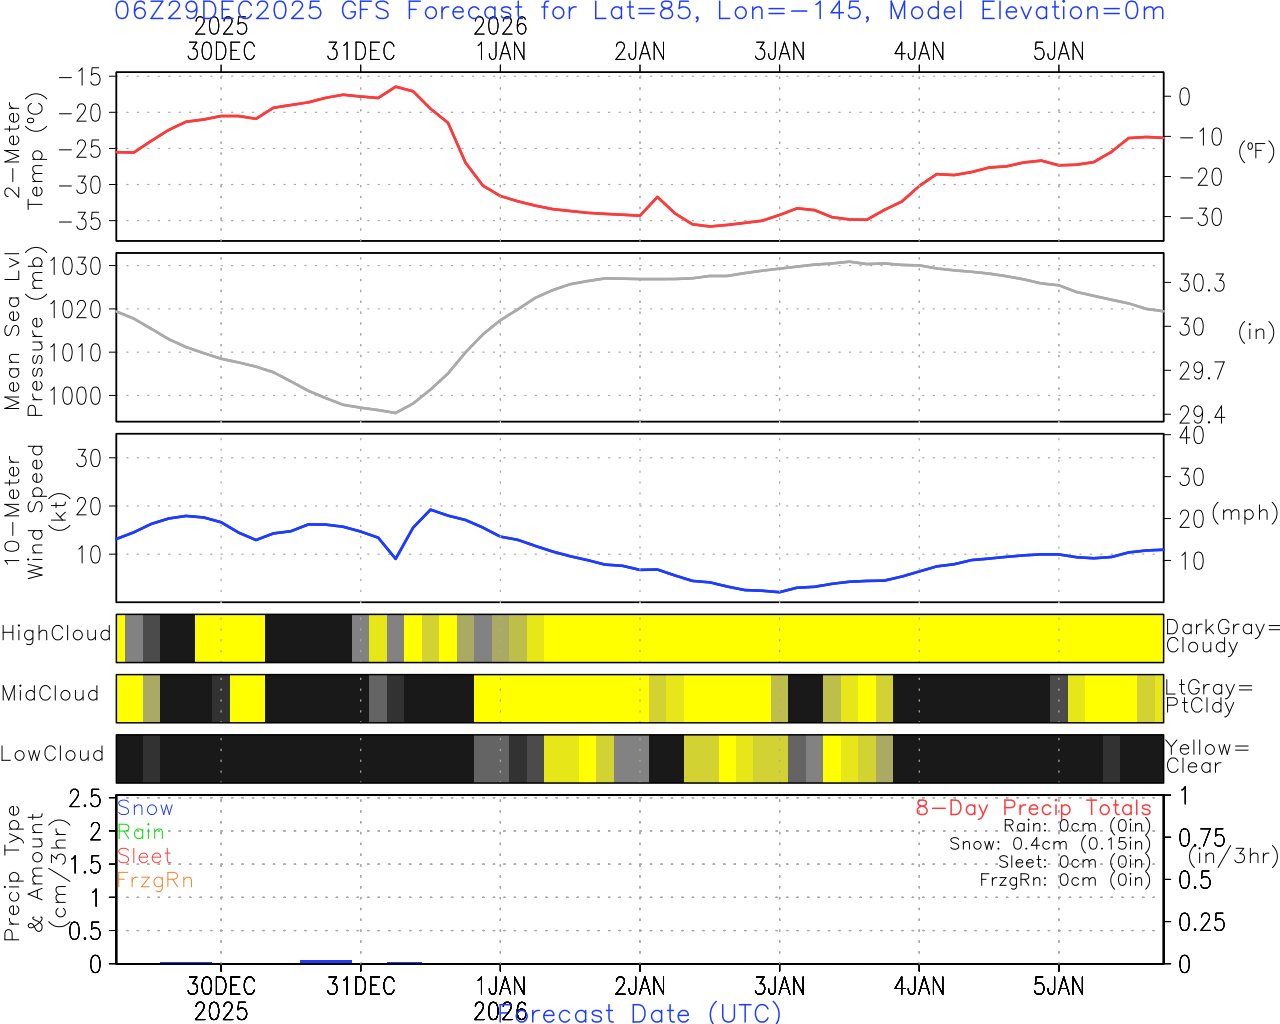
Task: Click the 3JAN label on bottom axis
Action: click(779, 987)
